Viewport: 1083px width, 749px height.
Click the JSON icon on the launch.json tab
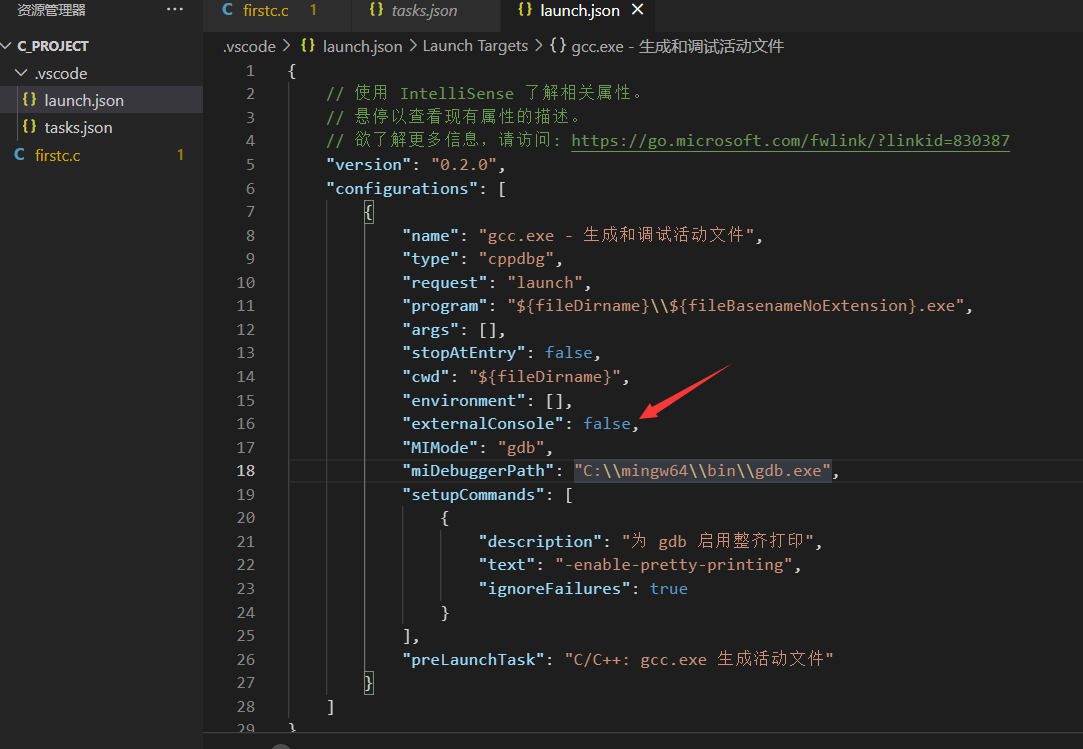coord(525,10)
